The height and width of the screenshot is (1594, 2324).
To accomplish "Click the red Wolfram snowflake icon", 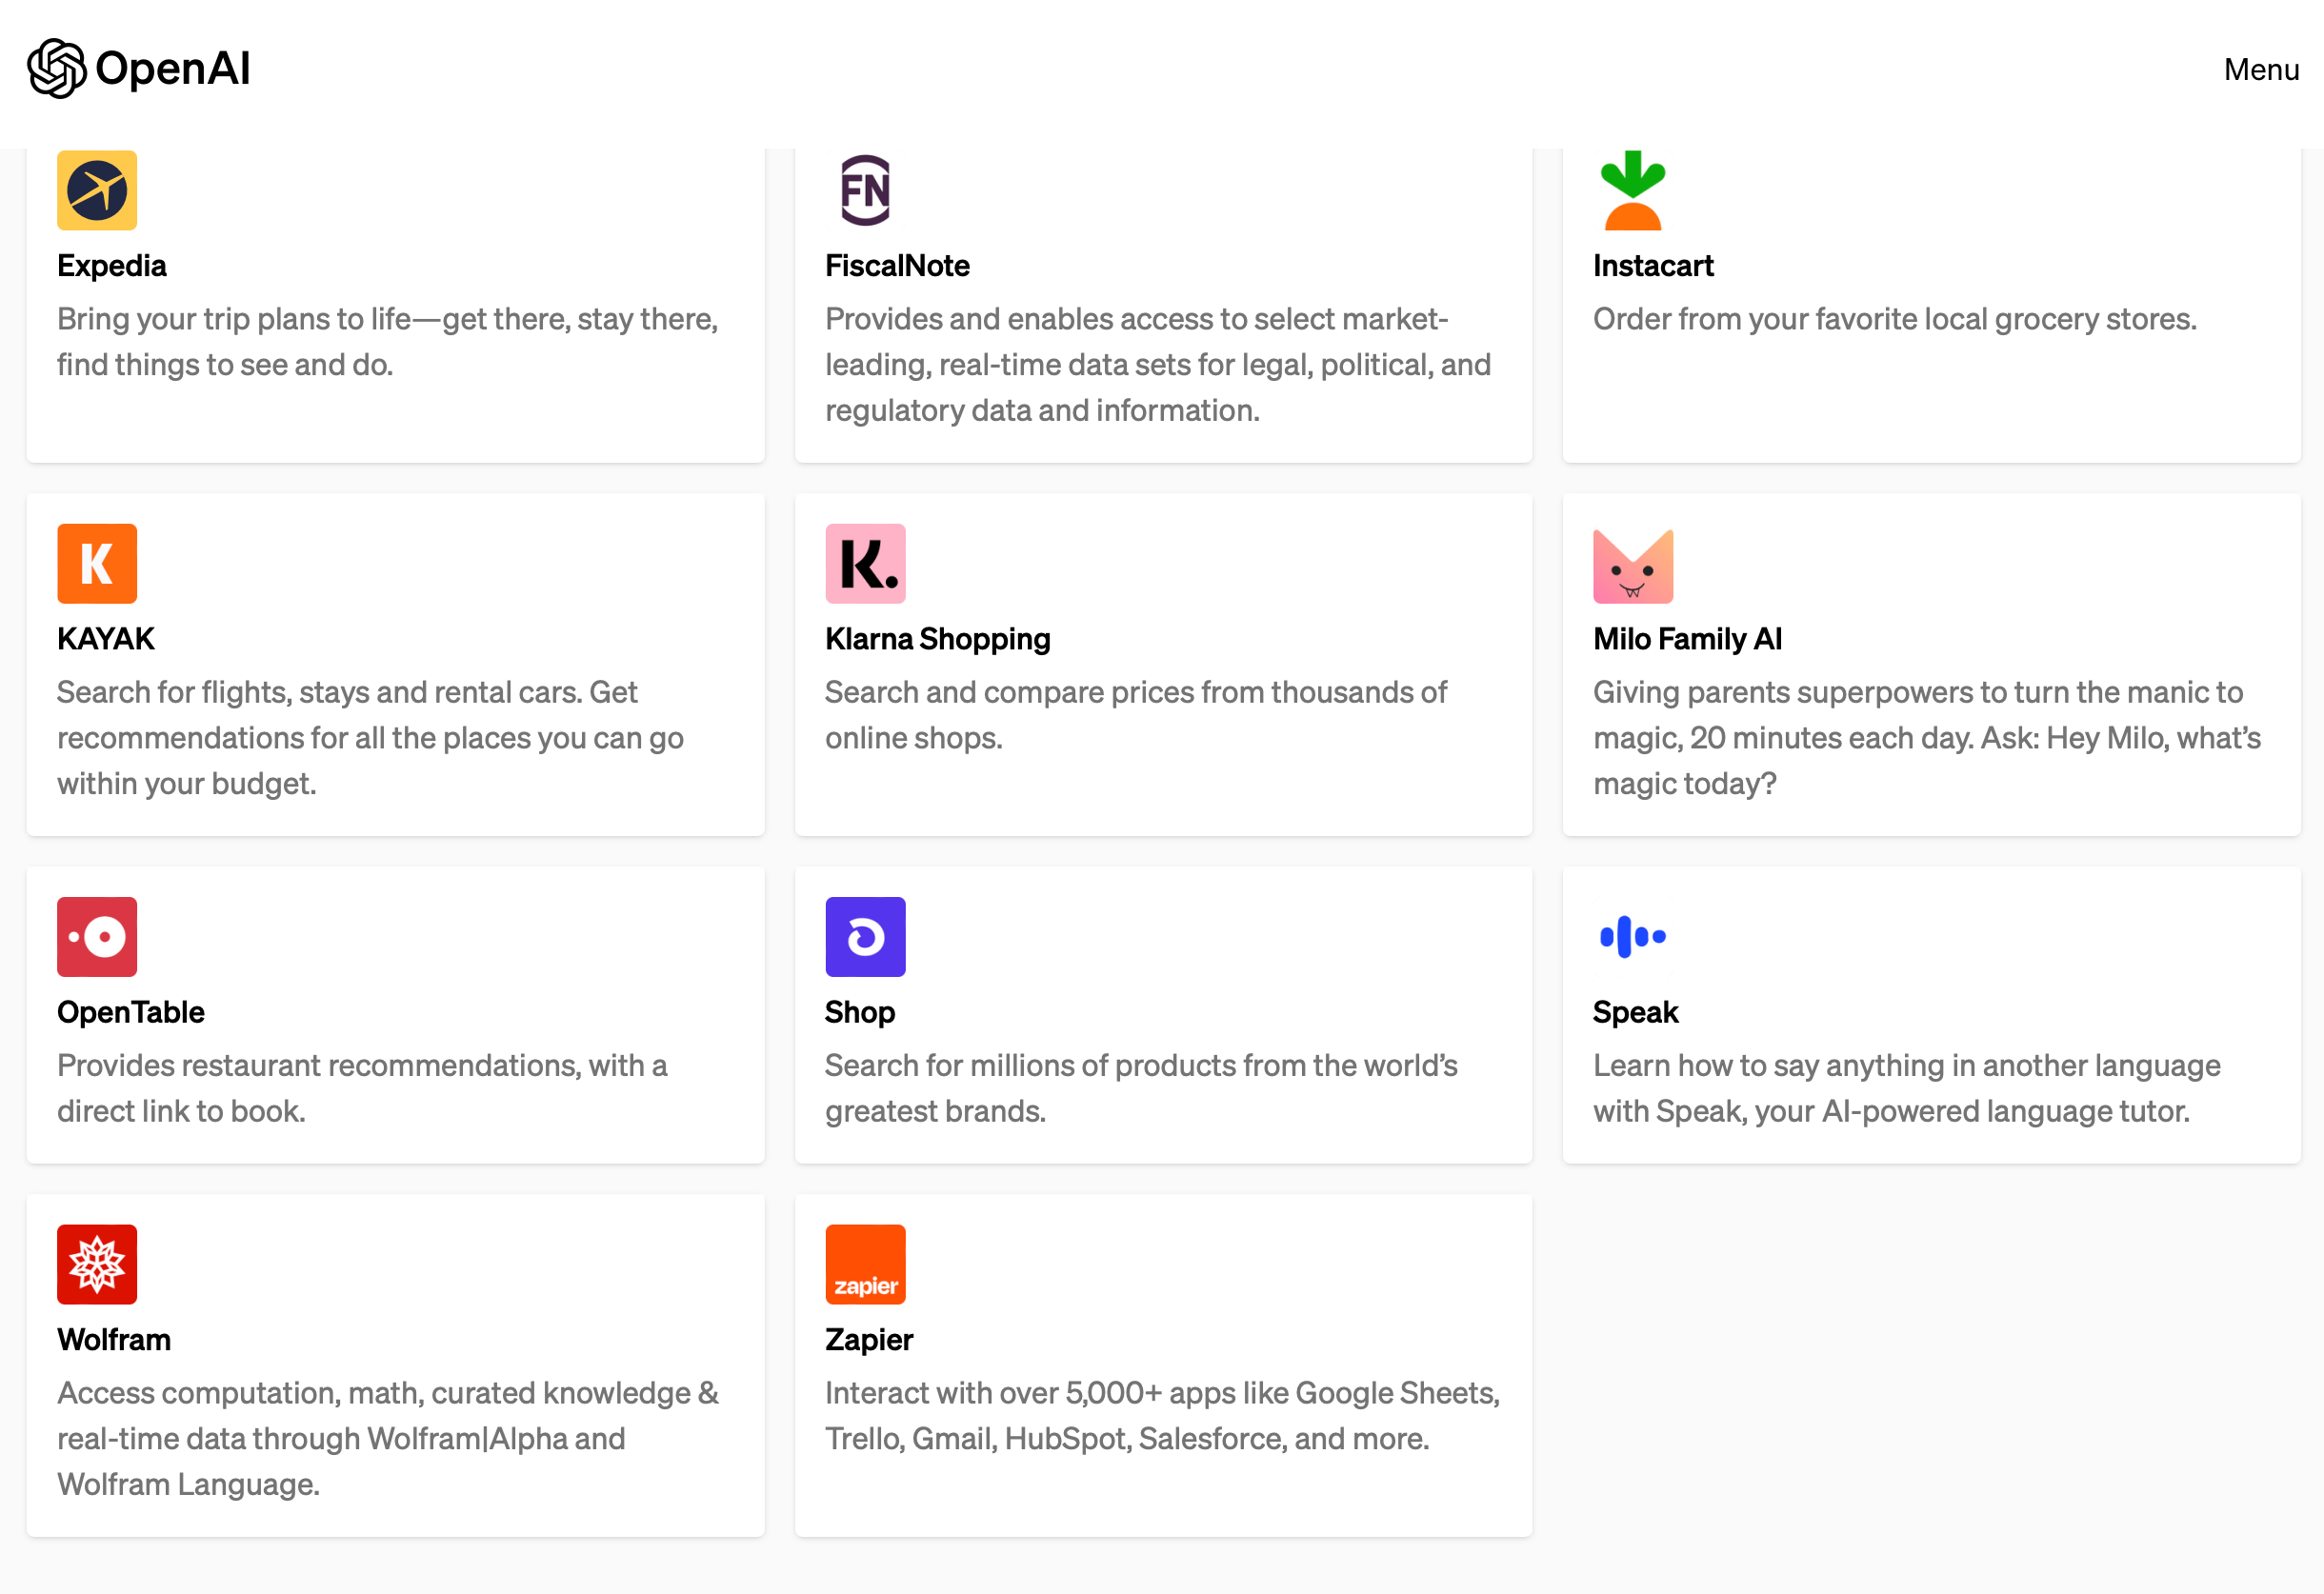I will [x=97, y=1263].
